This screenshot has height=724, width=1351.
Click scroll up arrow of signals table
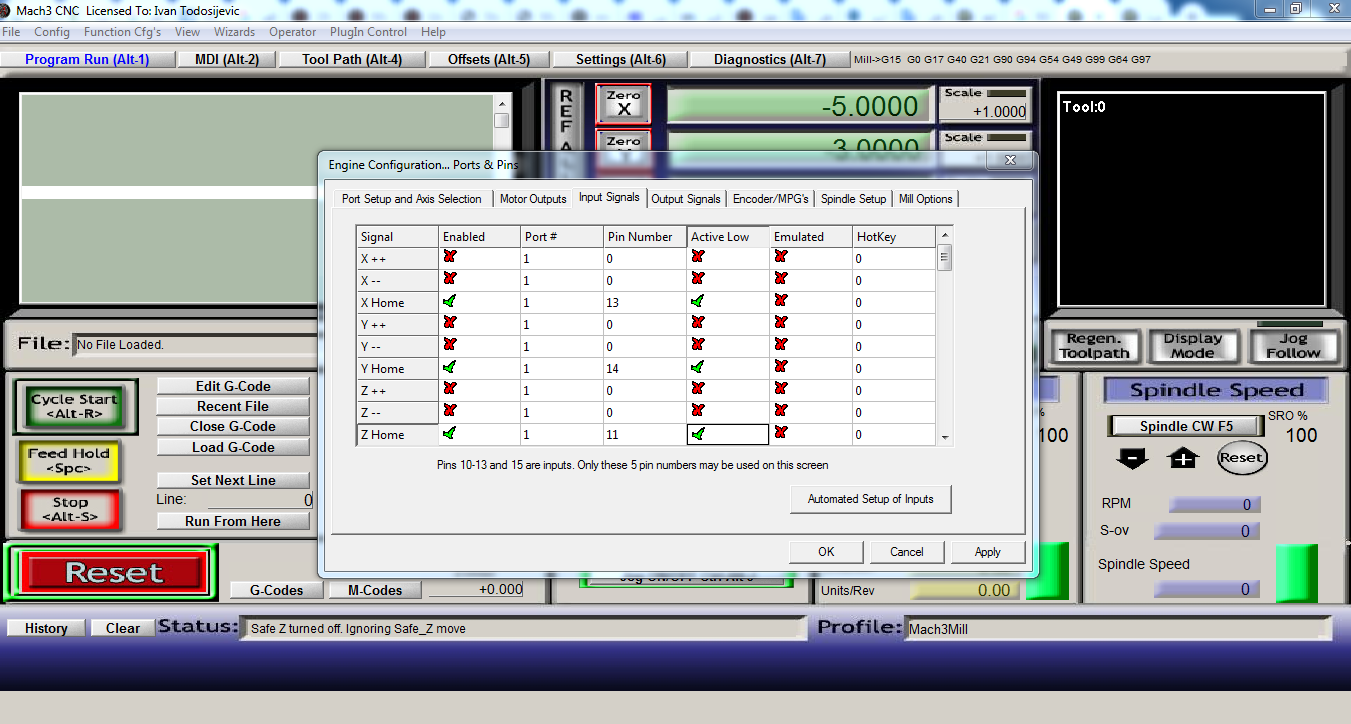[944, 236]
